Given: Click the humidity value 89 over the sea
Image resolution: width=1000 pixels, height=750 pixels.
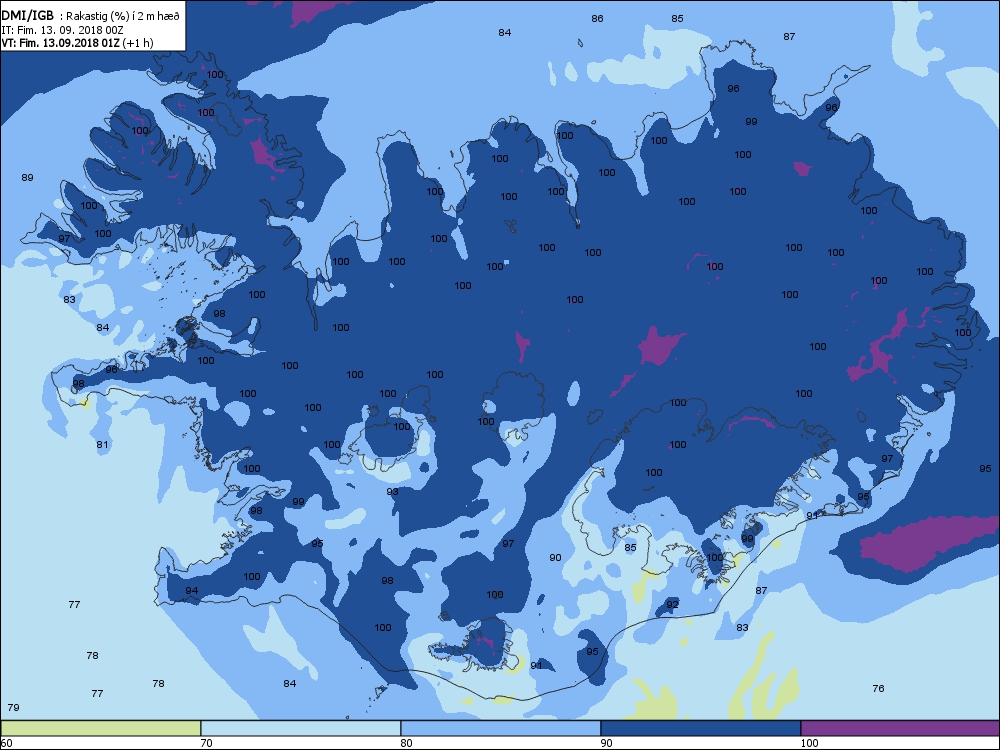Looking at the screenshot, I should coord(27,177).
